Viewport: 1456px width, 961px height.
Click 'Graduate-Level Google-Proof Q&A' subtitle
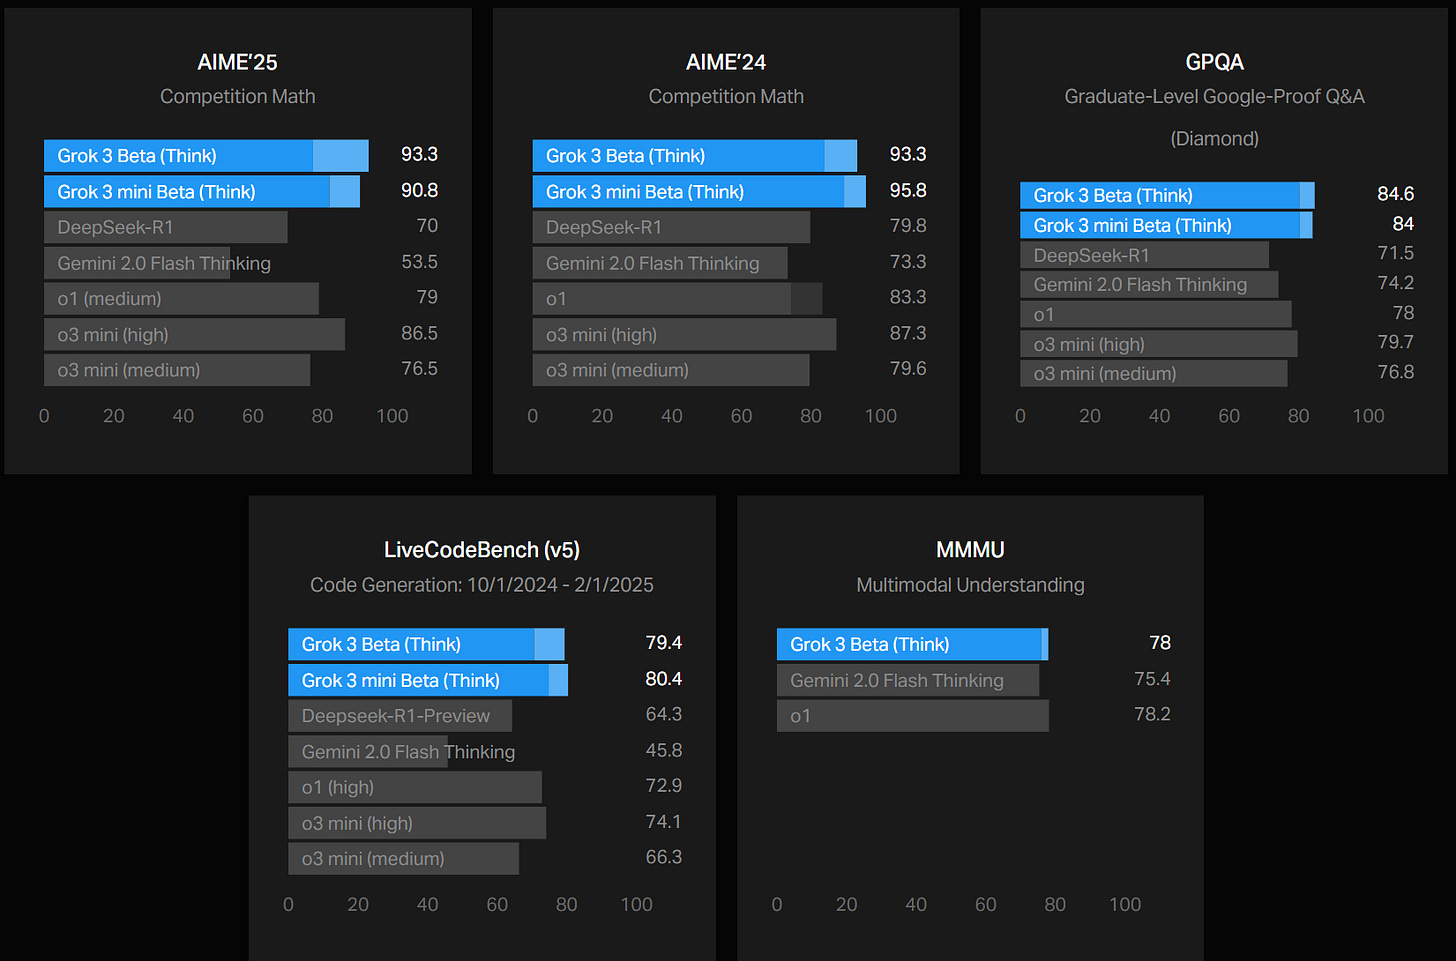1214,97
